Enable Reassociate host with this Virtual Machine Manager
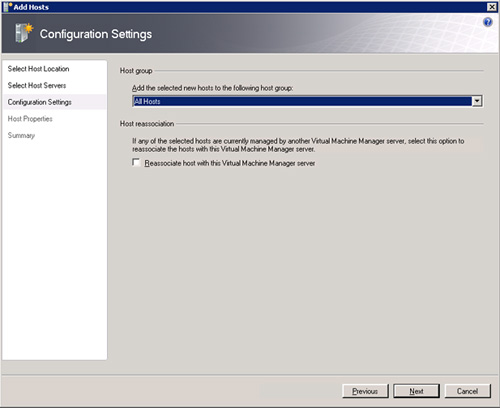The width and height of the screenshot is (500, 408). 136,162
